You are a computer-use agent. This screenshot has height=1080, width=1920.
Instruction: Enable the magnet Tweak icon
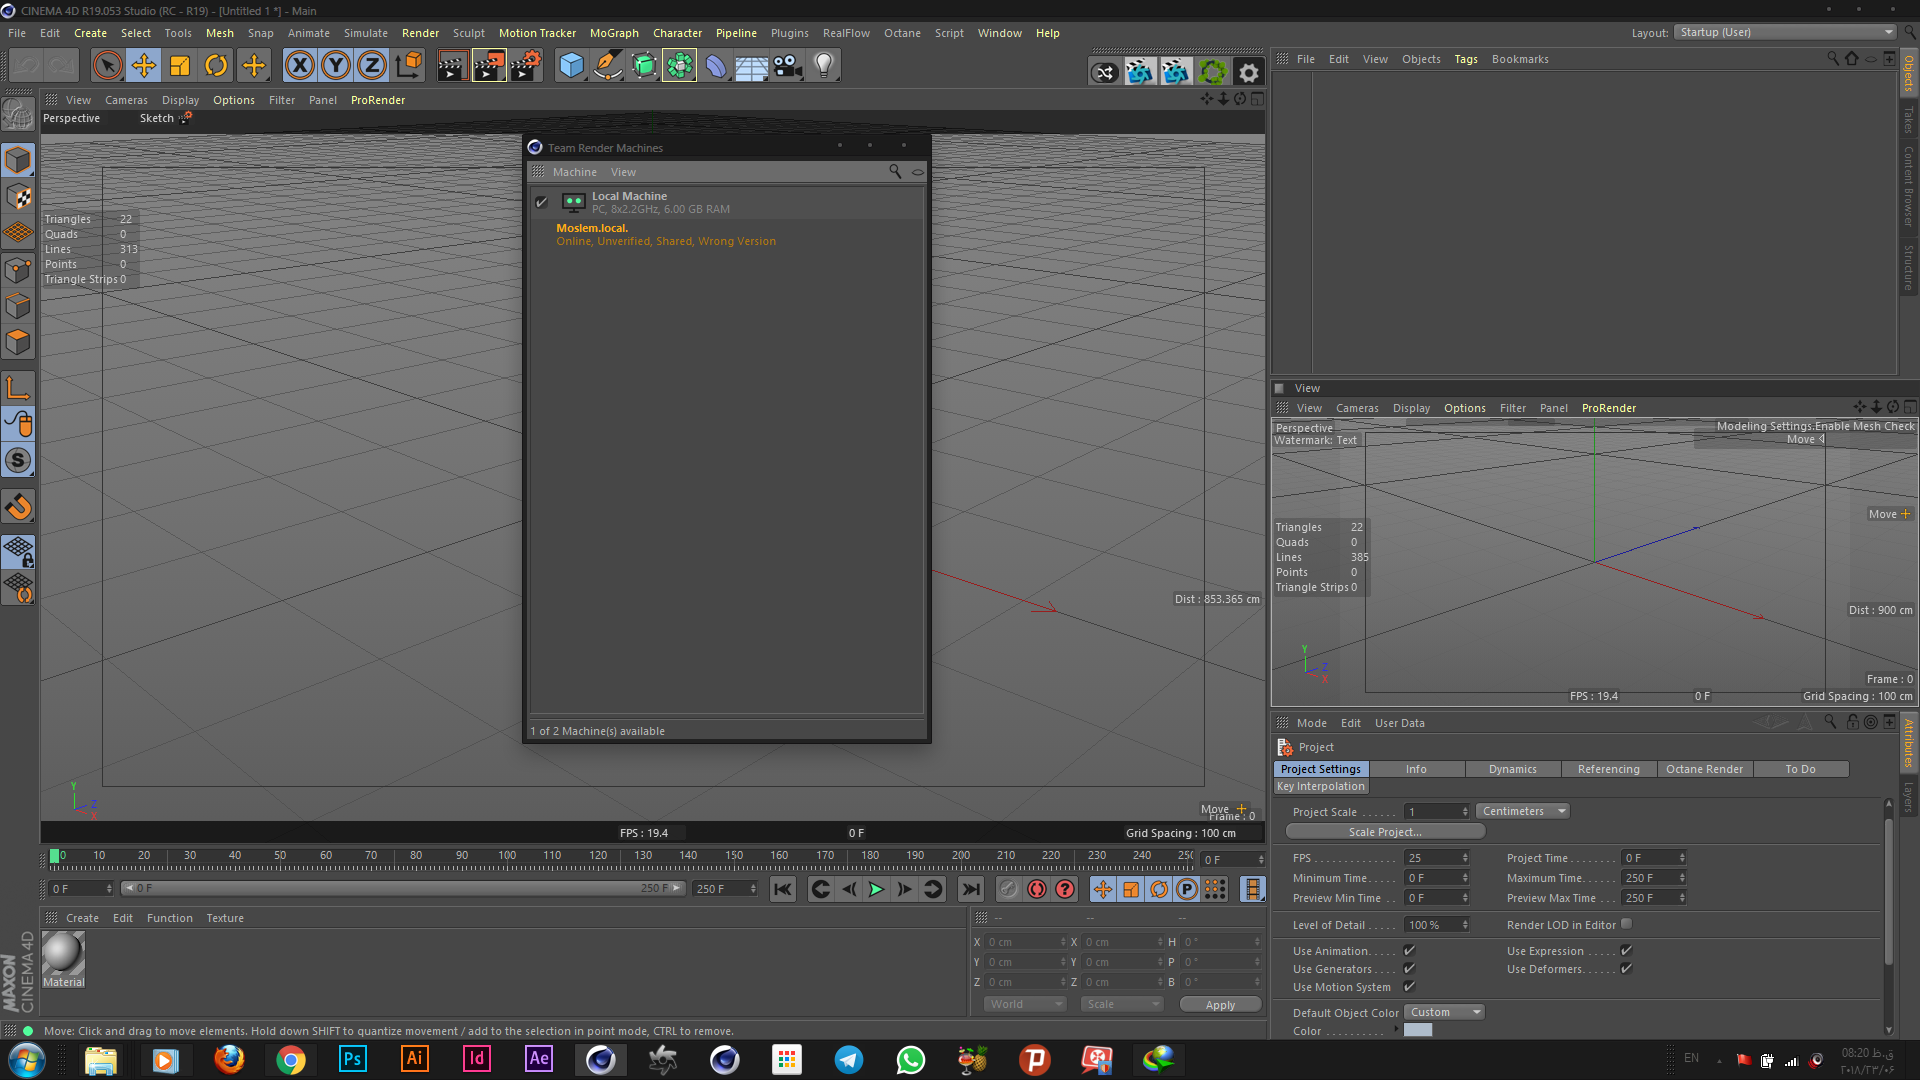click(x=18, y=507)
